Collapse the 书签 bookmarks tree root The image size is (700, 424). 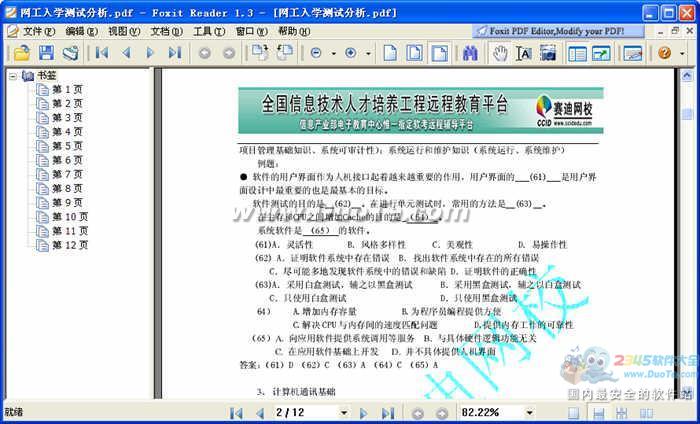(x=12, y=76)
